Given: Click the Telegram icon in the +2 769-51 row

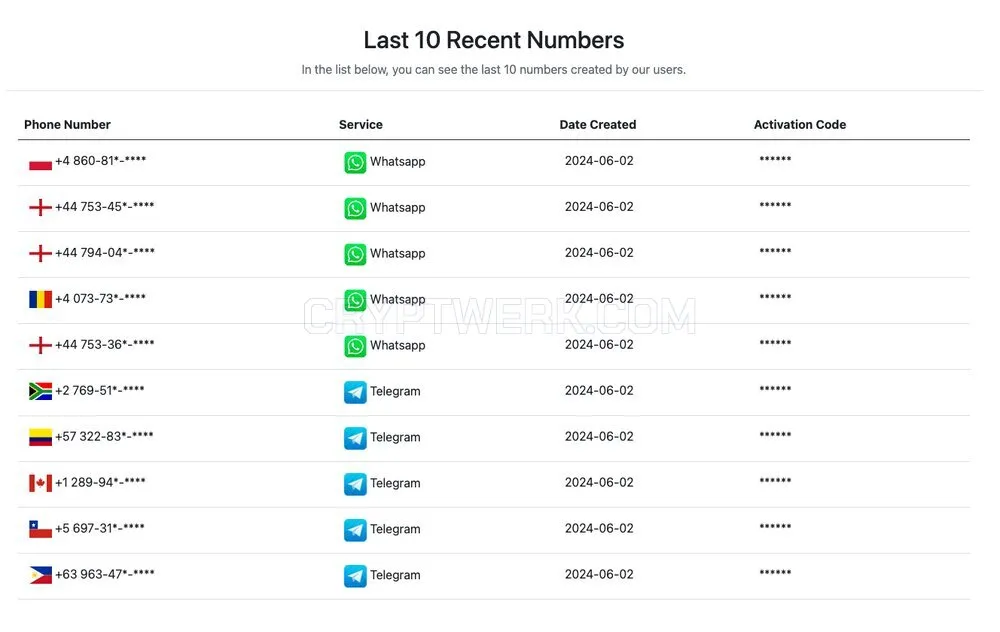Looking at the screenshot, I should pyautogui.click(x=355, y=392).
